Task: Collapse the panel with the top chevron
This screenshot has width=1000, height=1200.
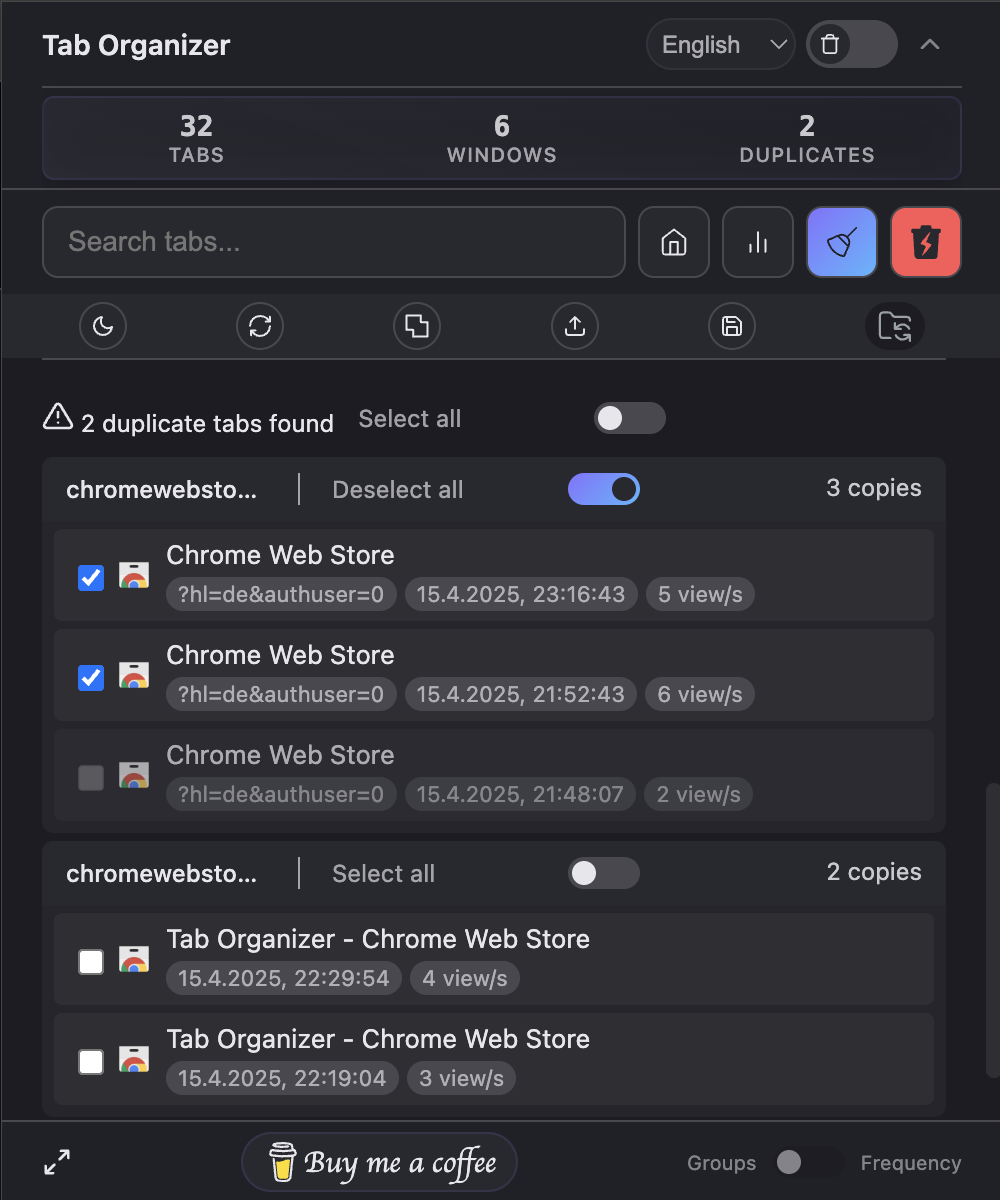Action: click(930, 44)
